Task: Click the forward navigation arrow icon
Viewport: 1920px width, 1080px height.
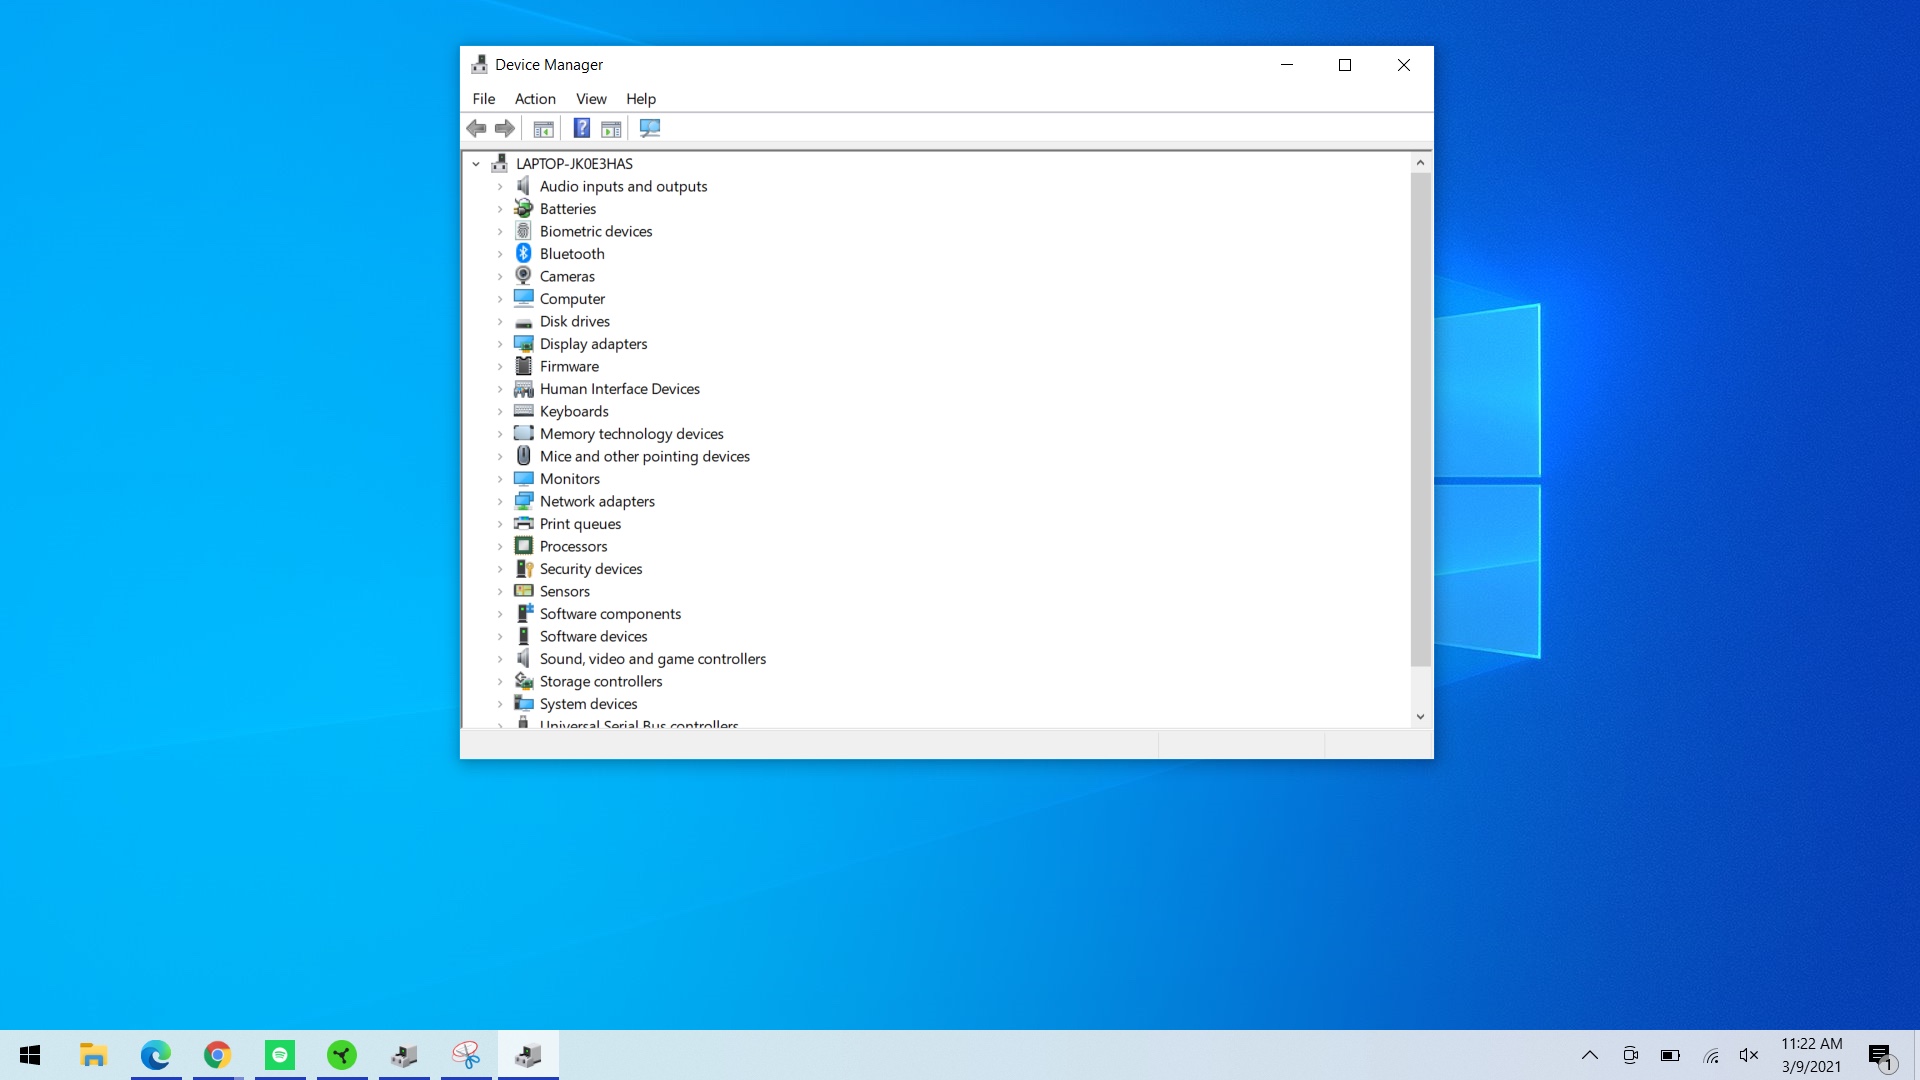Action: click(x=505, y=127)
